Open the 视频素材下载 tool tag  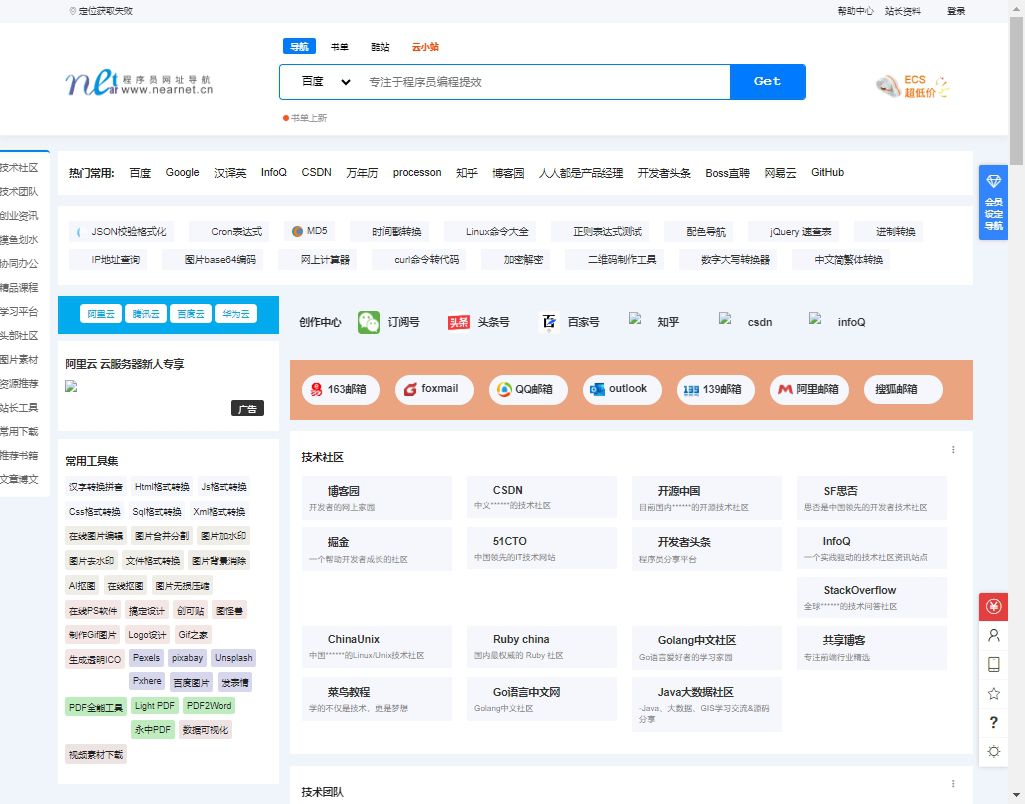tap(95, 755)
